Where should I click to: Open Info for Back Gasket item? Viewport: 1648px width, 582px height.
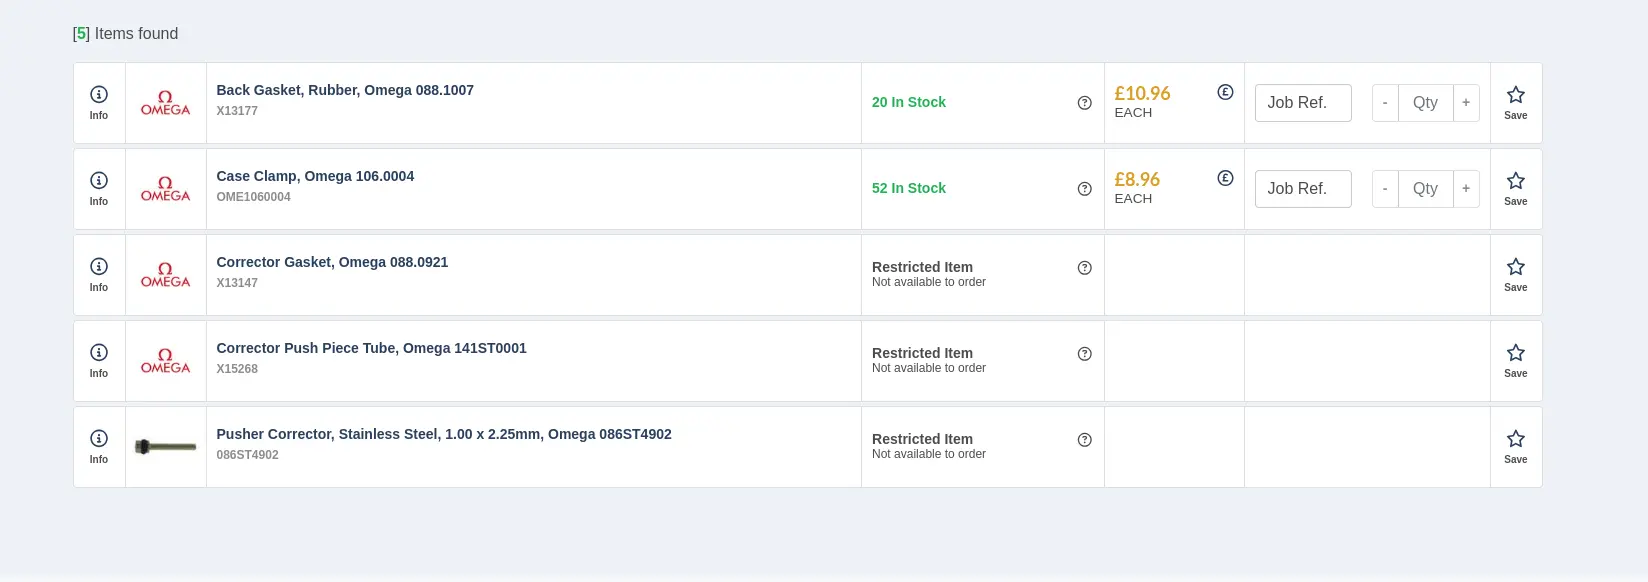coord(99,102)
